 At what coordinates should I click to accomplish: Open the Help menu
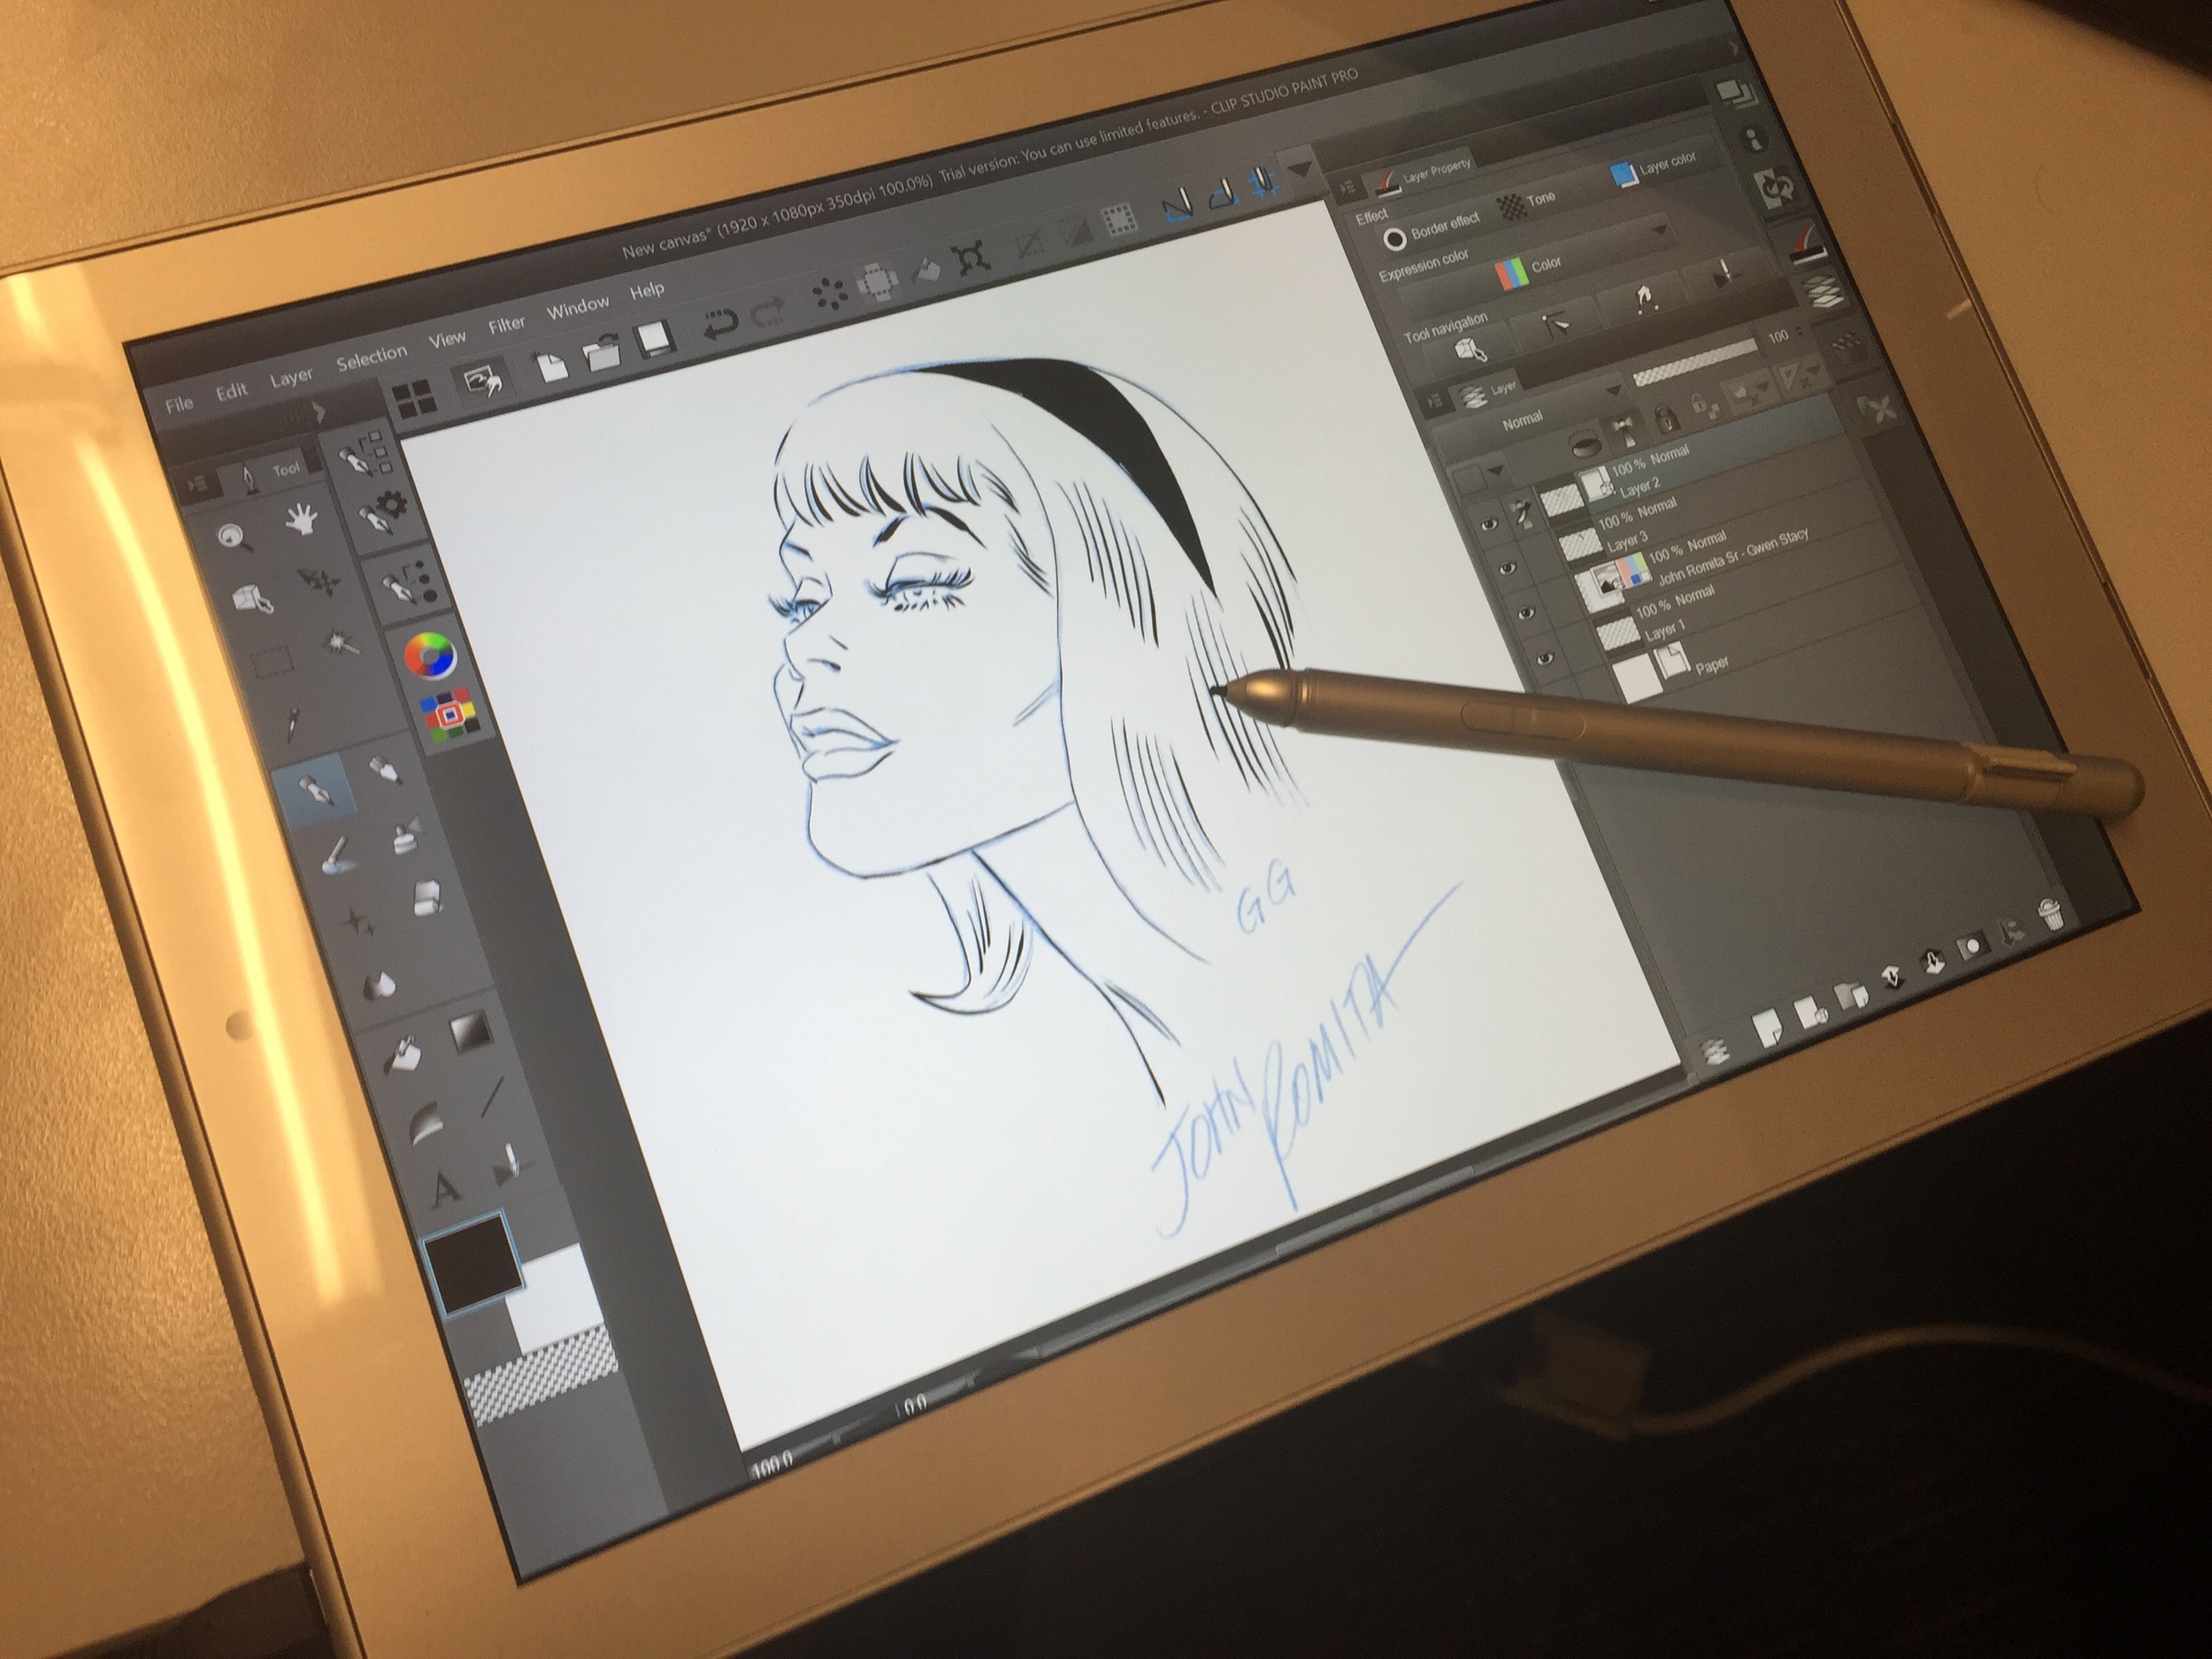point(646,290)
